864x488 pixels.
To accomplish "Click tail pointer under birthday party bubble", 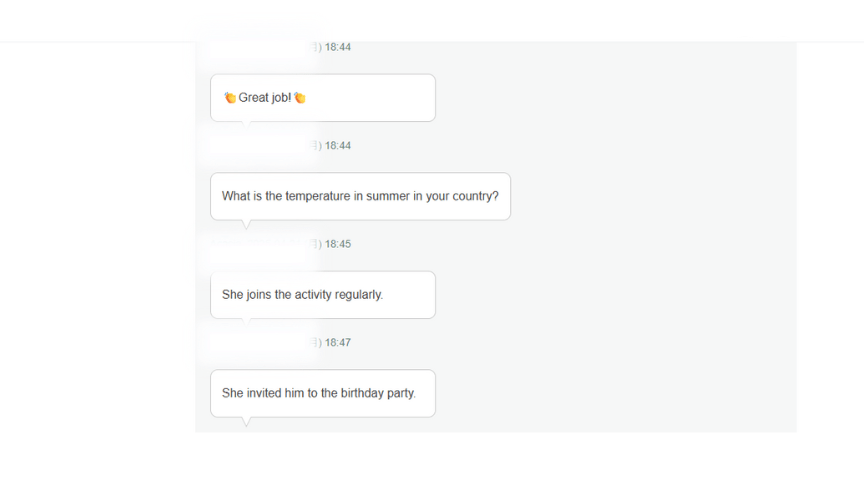I will (246, 421).
